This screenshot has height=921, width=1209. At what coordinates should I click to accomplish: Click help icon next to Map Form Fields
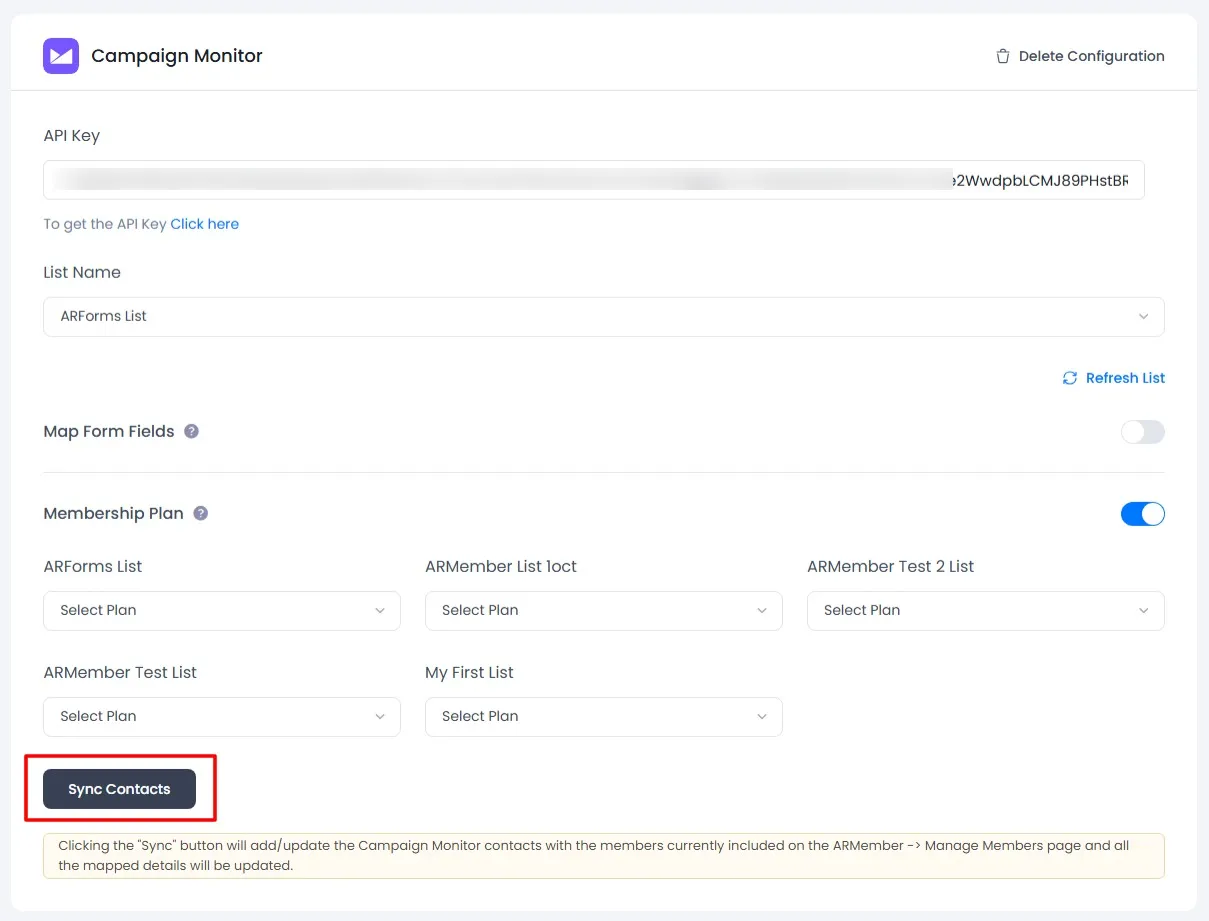[x=192, y=432]
